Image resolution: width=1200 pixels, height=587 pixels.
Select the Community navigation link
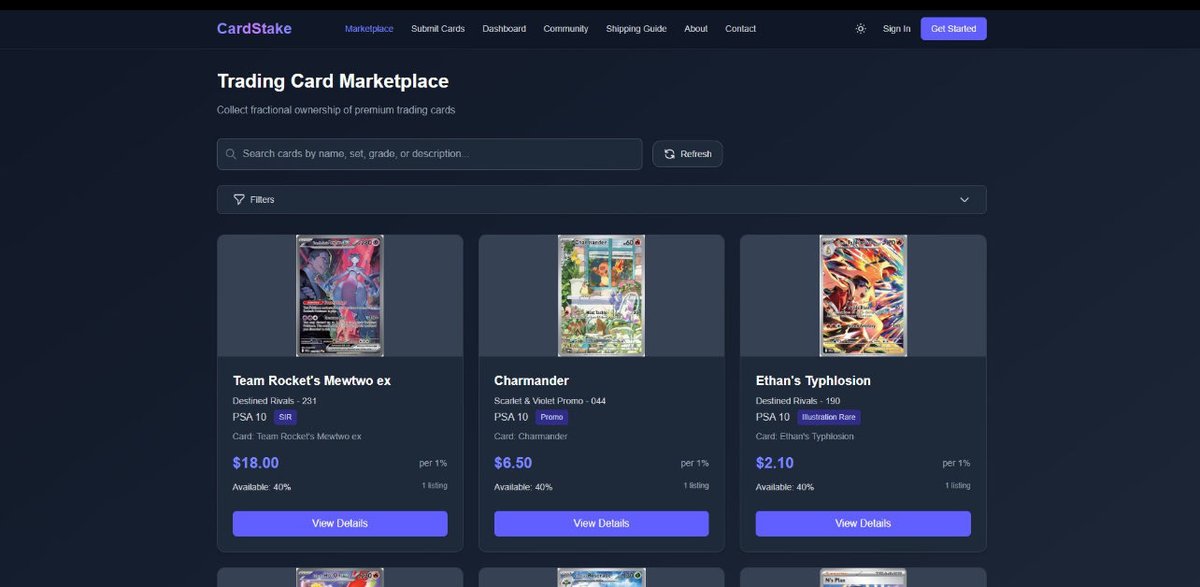tap(565, 28)
